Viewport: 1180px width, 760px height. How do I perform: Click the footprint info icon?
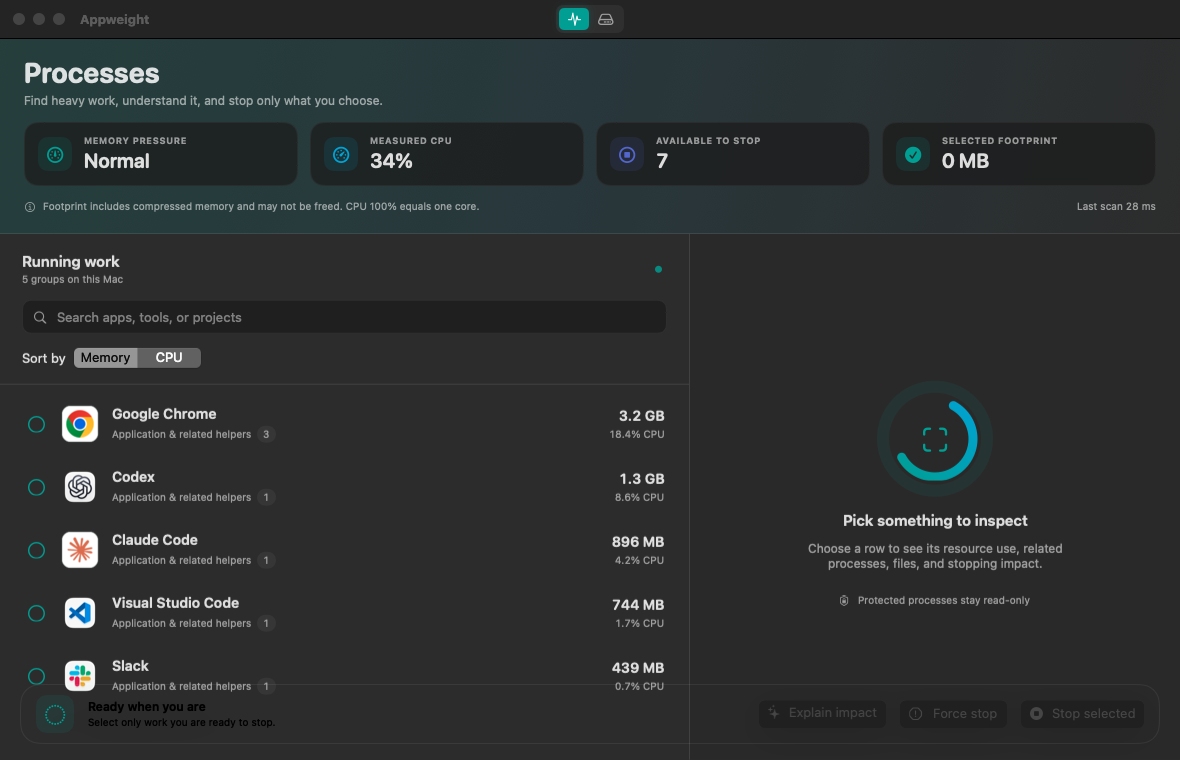(30, 207)
